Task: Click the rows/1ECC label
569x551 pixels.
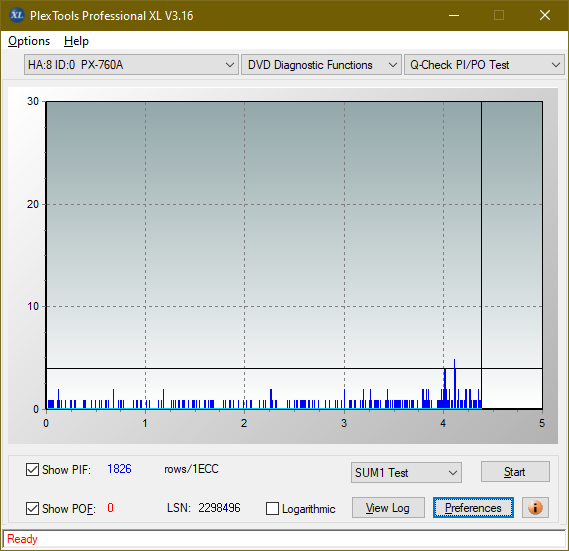Action: click(x=191, y=469)
